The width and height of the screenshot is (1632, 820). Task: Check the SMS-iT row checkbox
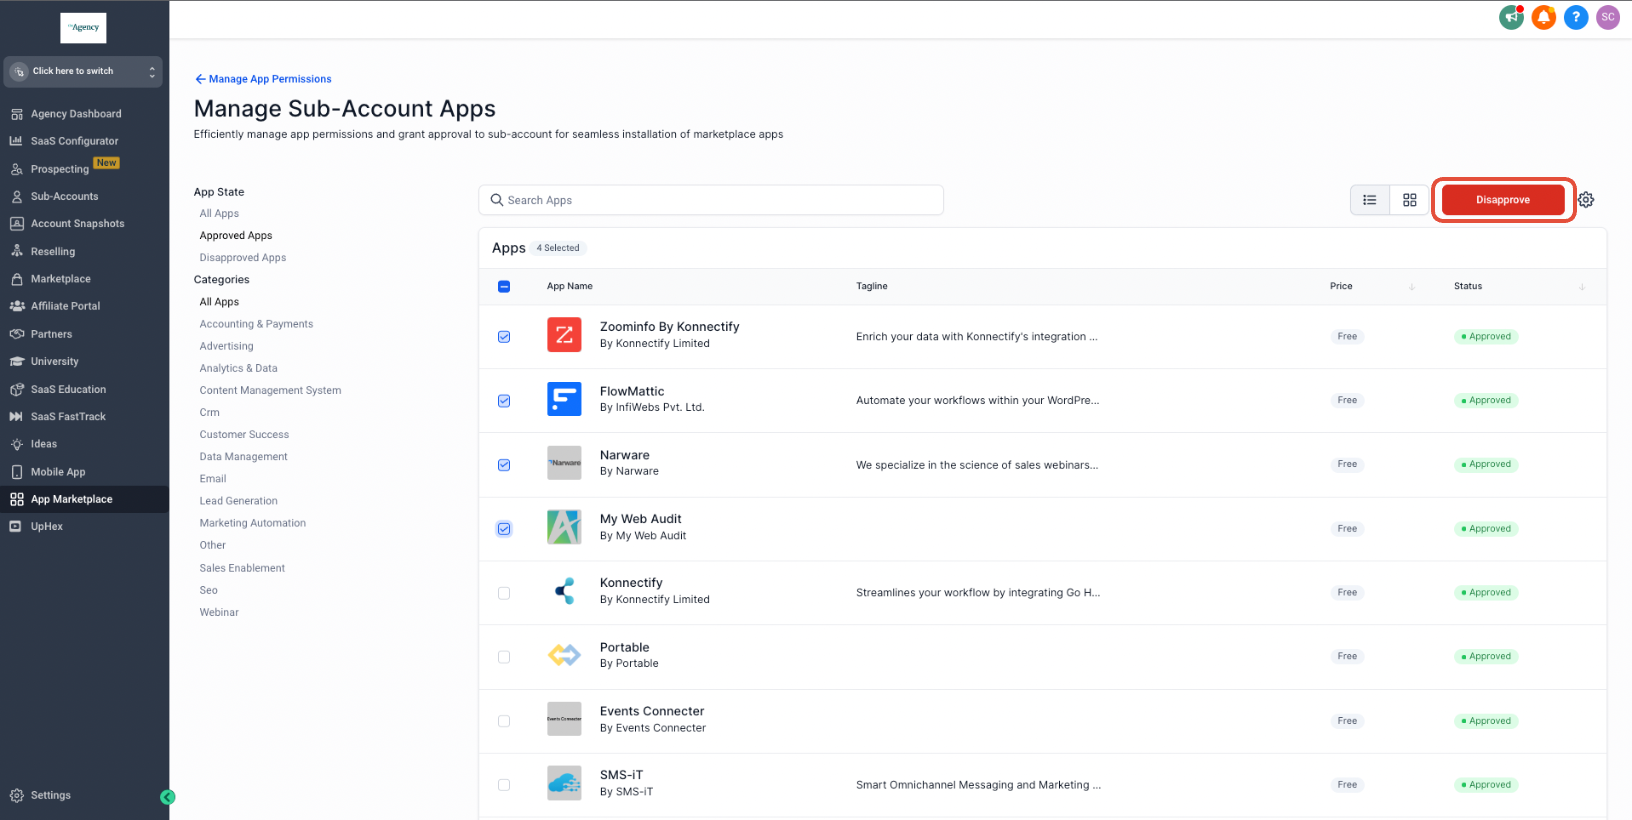[x=504, y=785]
